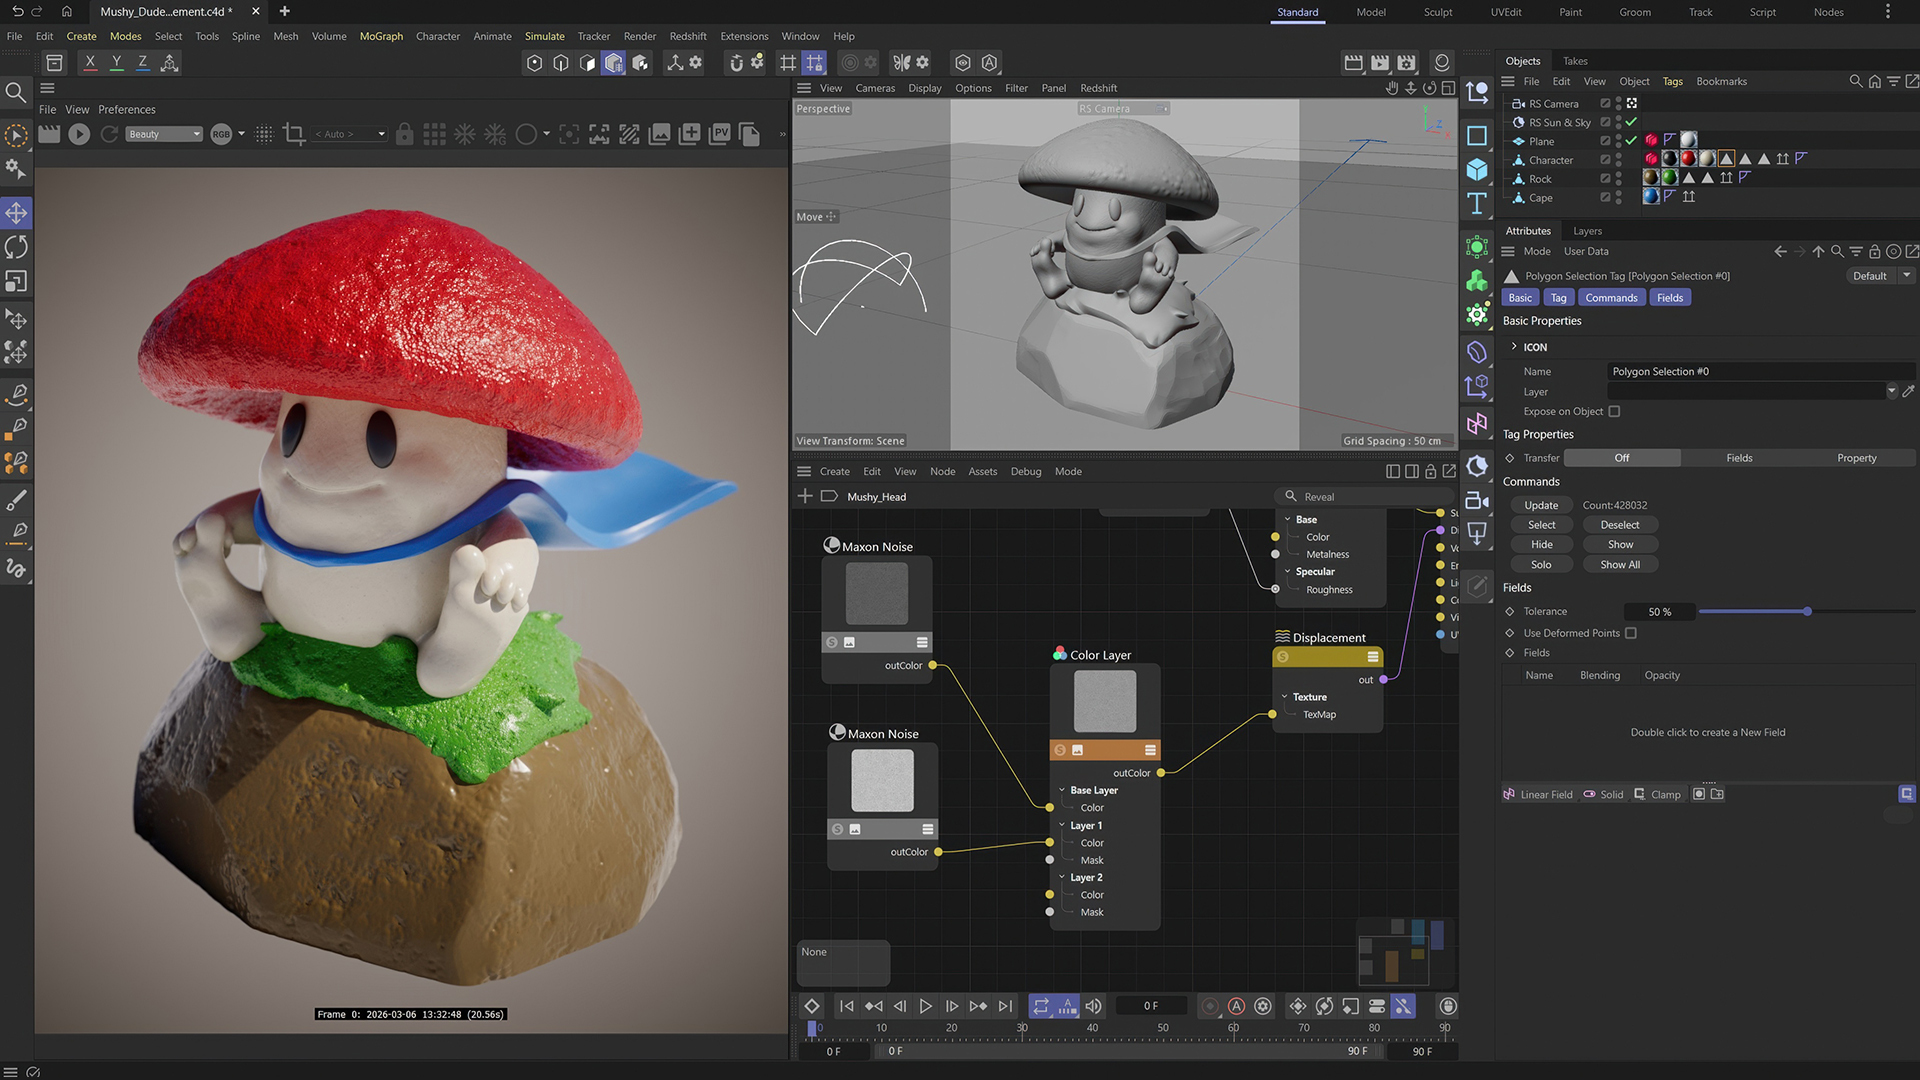
Task: Enable the Use Deformed Points checkbox
Action: [1631, 633]
